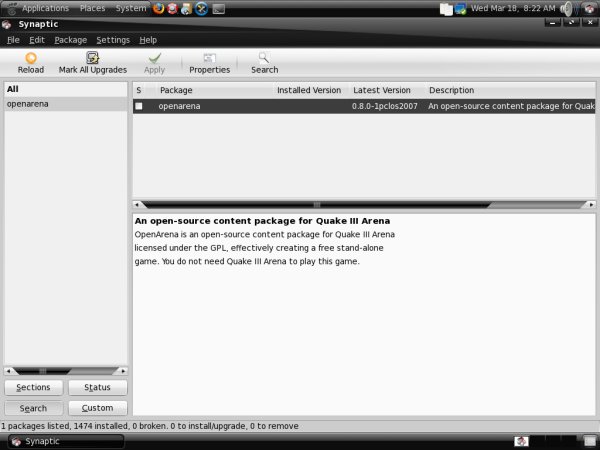Viewport: 600px width, 450px height.
Task: Click the network monitor tray icon
Action: tap(460, 8)
